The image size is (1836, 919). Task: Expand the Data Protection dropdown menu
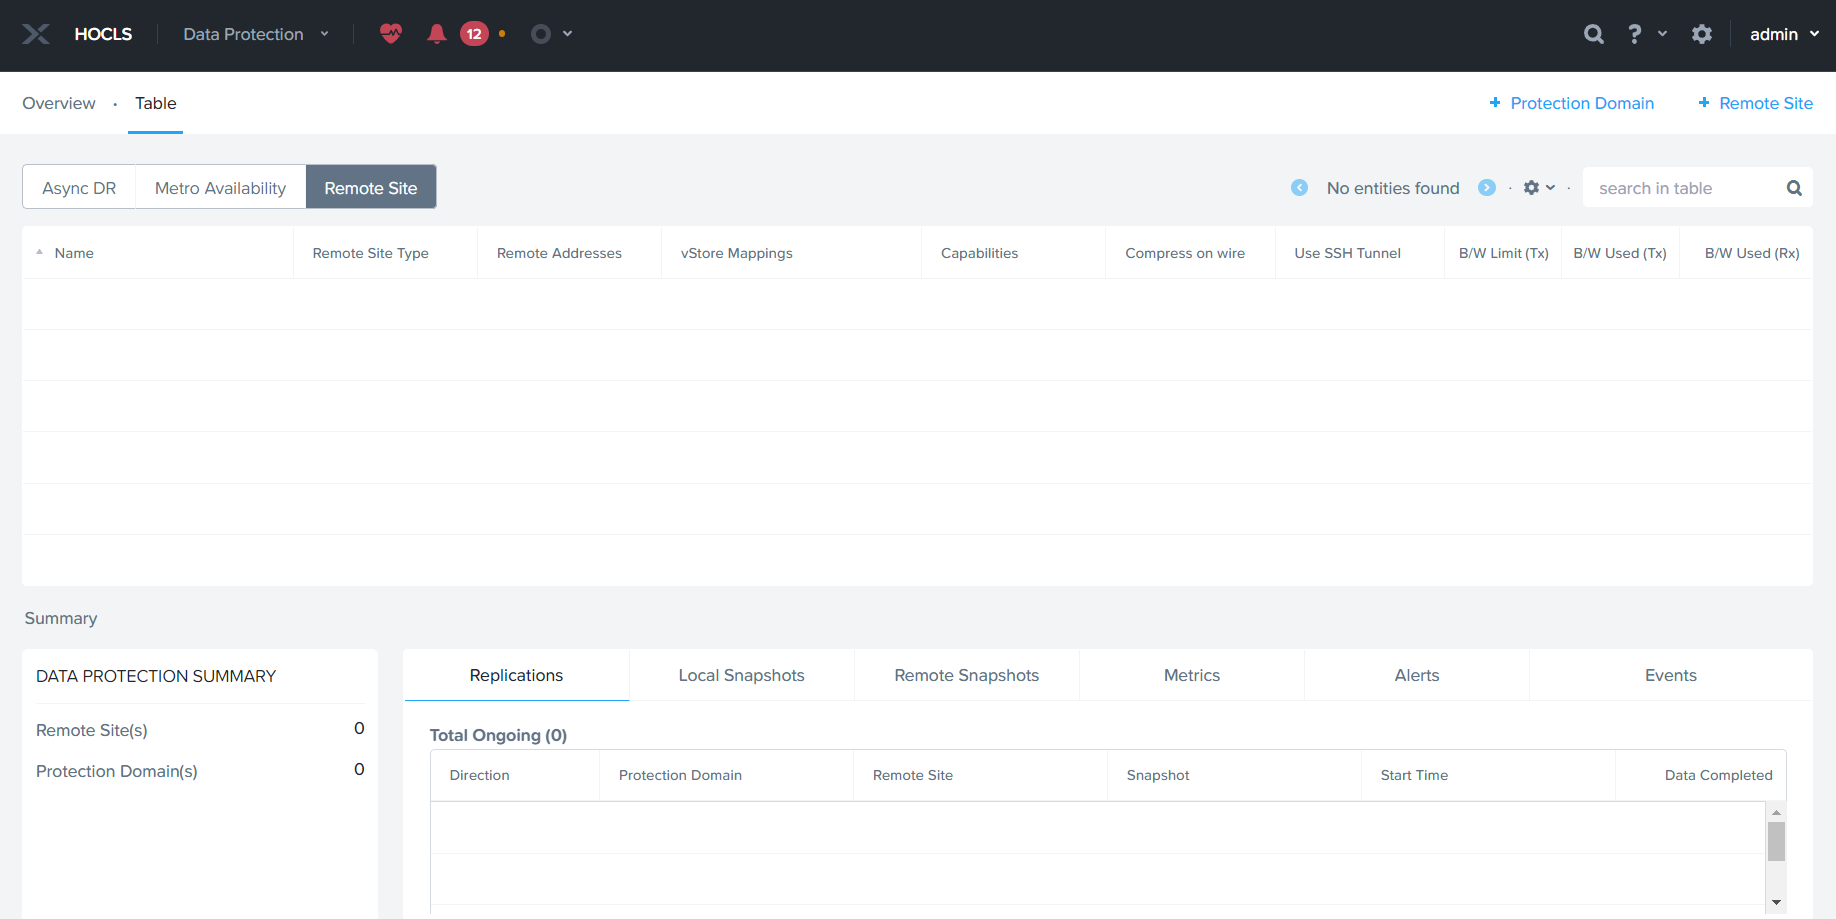pos(255,34)
